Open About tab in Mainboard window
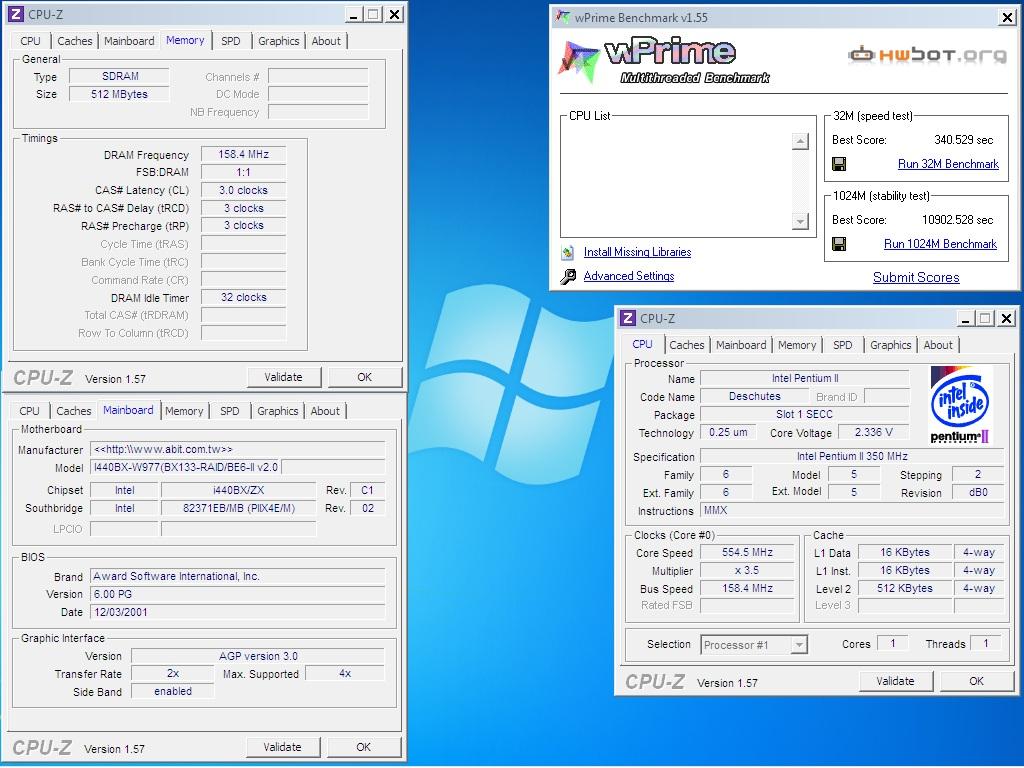 [x=325, y=411]
